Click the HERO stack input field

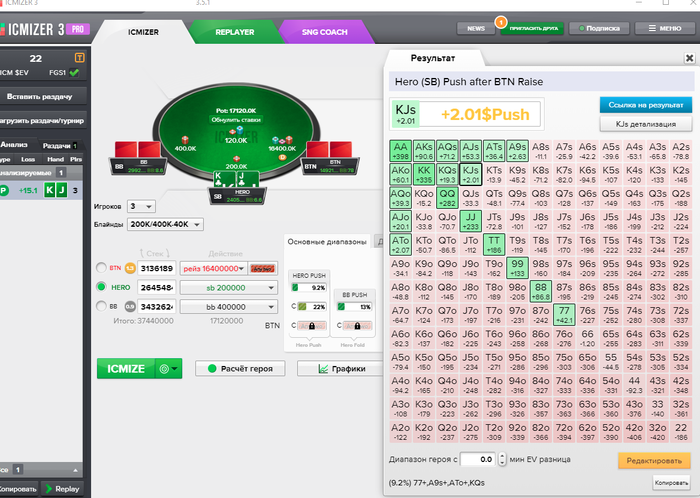(x=157, y=288)
